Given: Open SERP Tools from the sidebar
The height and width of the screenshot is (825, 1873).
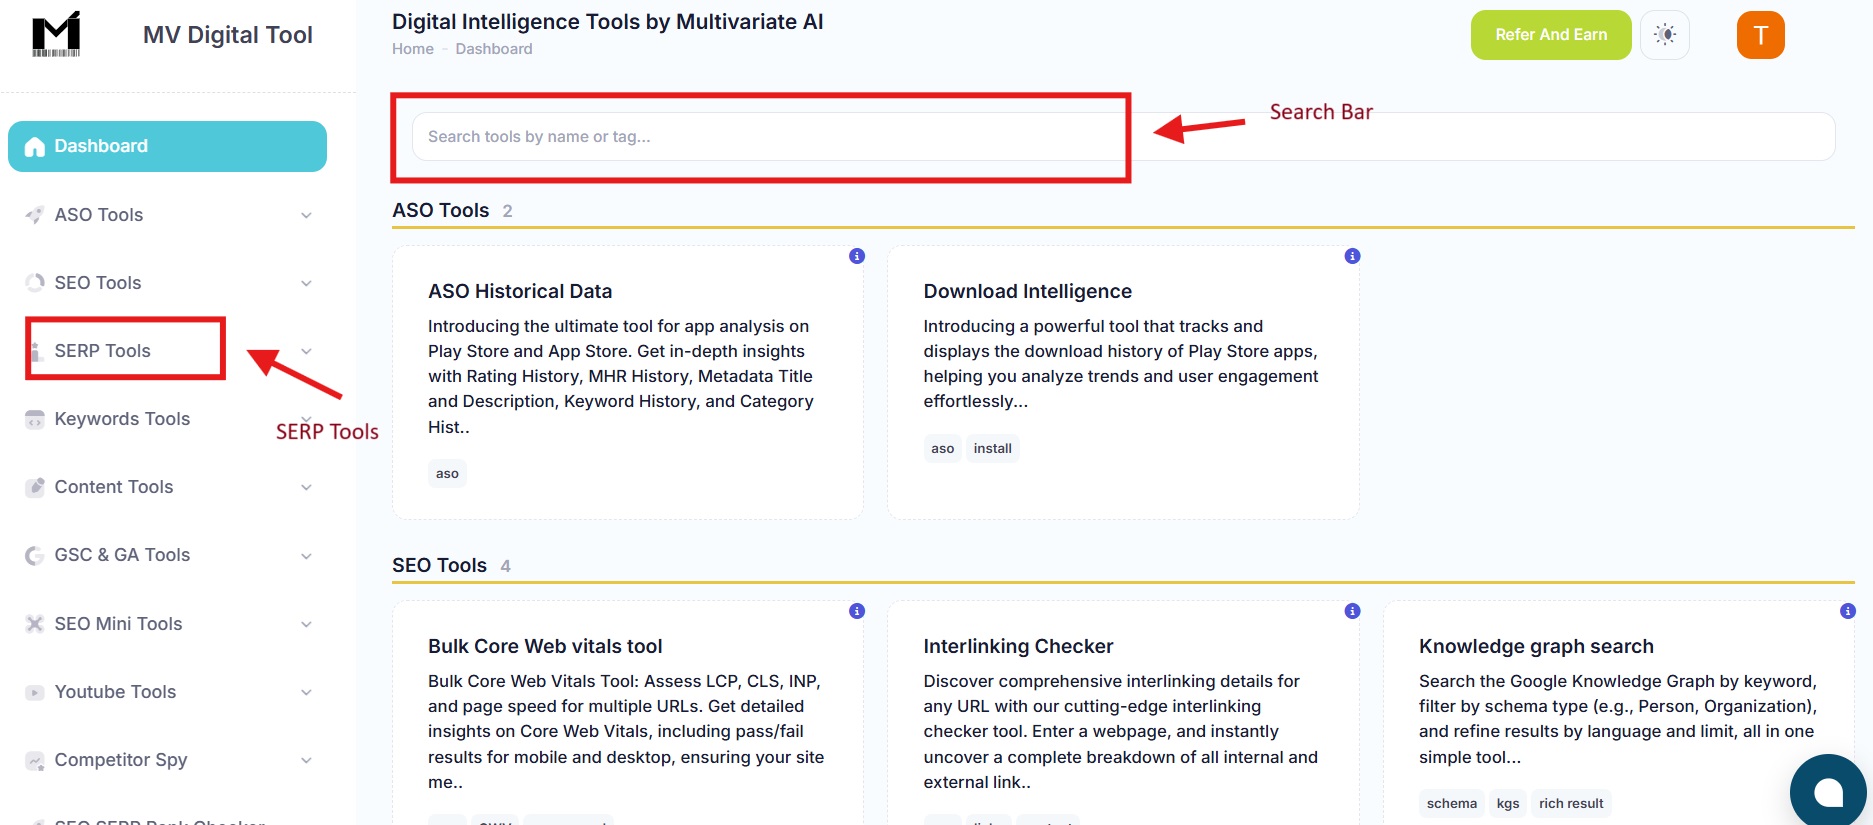Looking at the screenshot, I should click(x=103, y=350).
